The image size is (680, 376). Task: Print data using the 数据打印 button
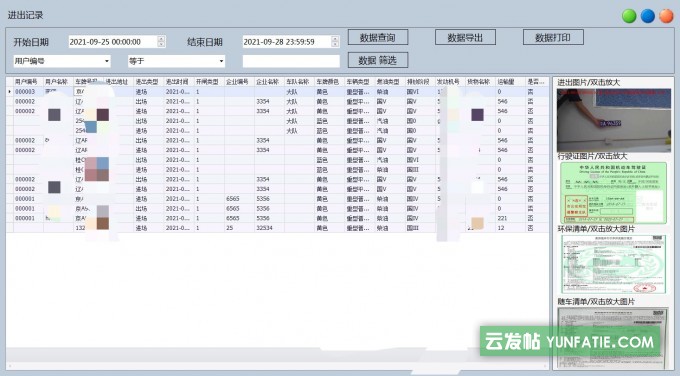[x=553, y=37]
